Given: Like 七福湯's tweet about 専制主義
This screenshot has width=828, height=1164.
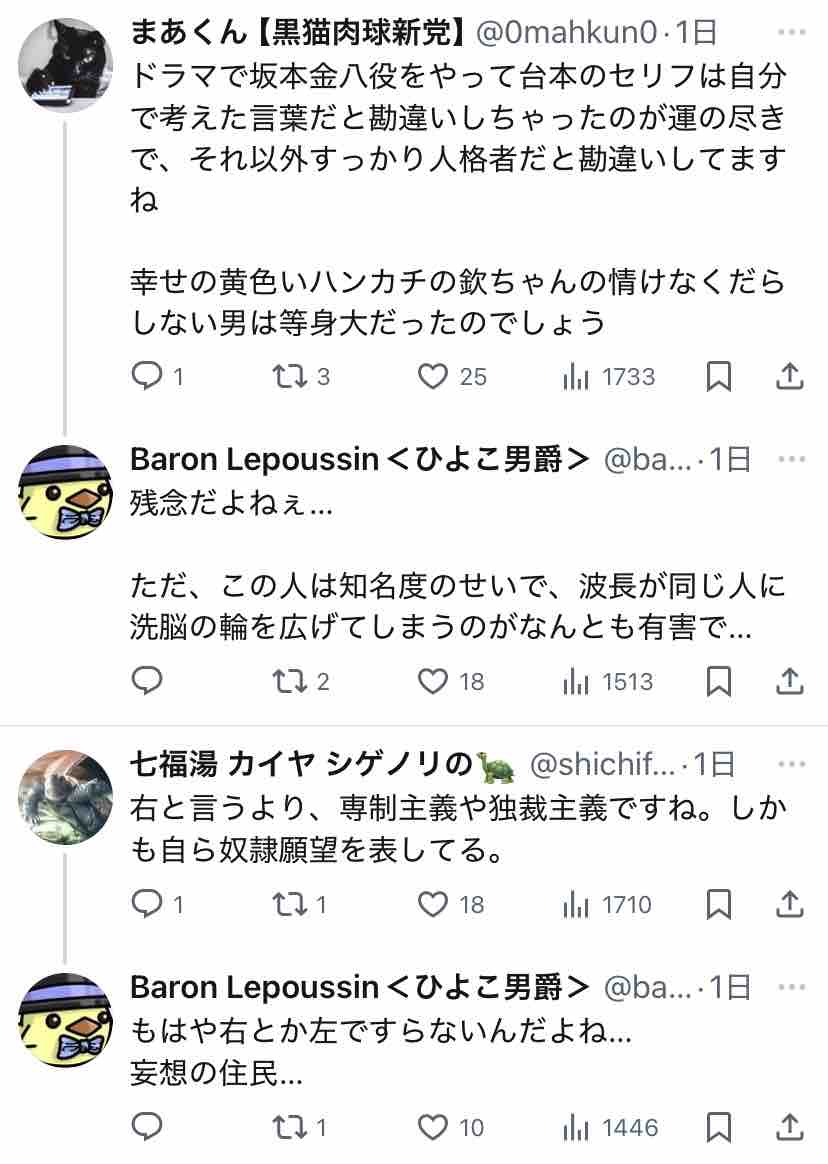Looking at the screenshot, I should click(x=432, y=904).
